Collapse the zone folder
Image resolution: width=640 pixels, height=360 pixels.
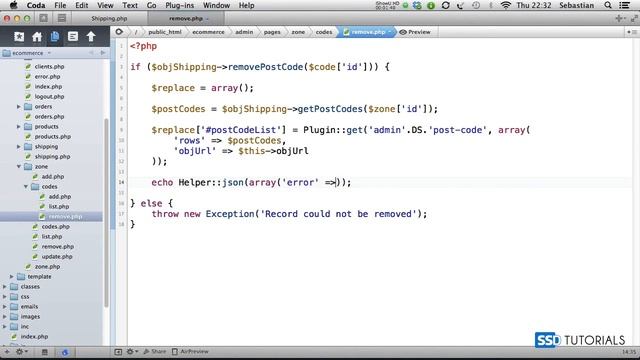(19, 167)
